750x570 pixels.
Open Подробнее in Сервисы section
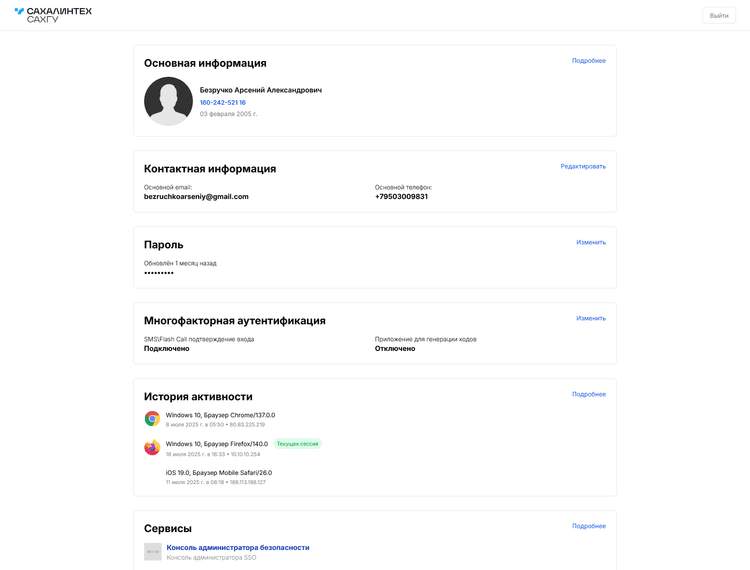point(589,526)
